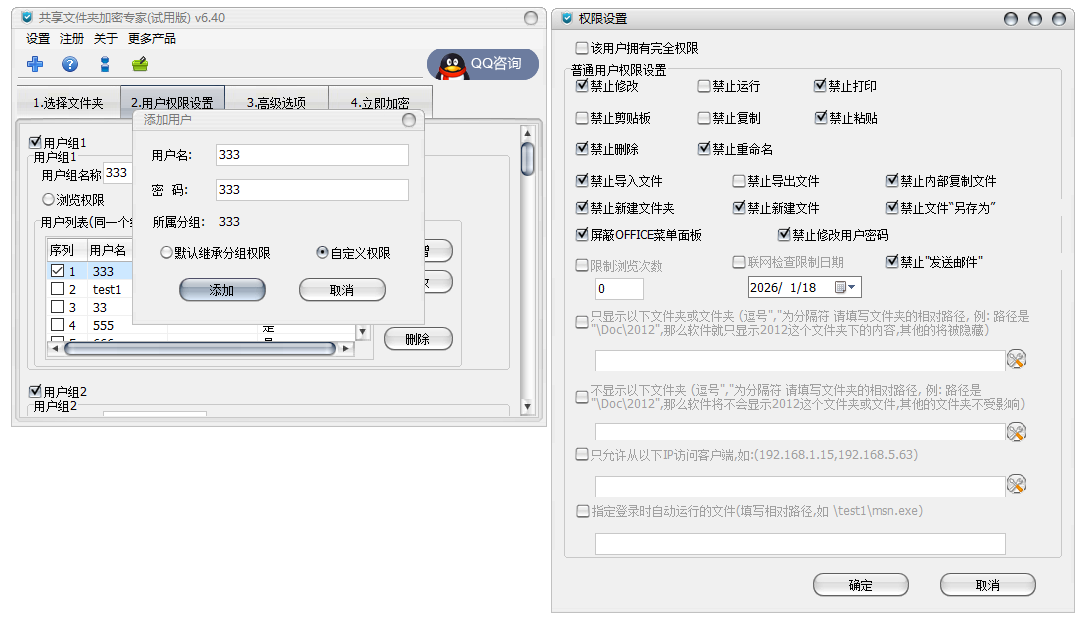Click clear icon beside IP address field
This screenshot has width=1081, height=619.
tap(1016, 485)
